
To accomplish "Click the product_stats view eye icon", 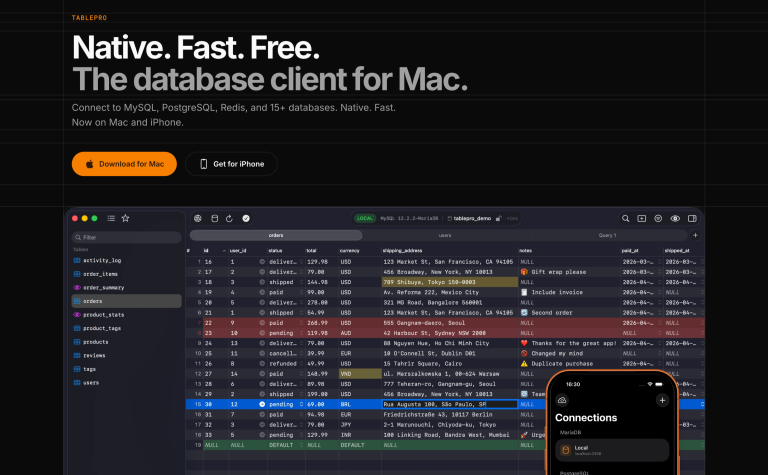I will (77, 315).
